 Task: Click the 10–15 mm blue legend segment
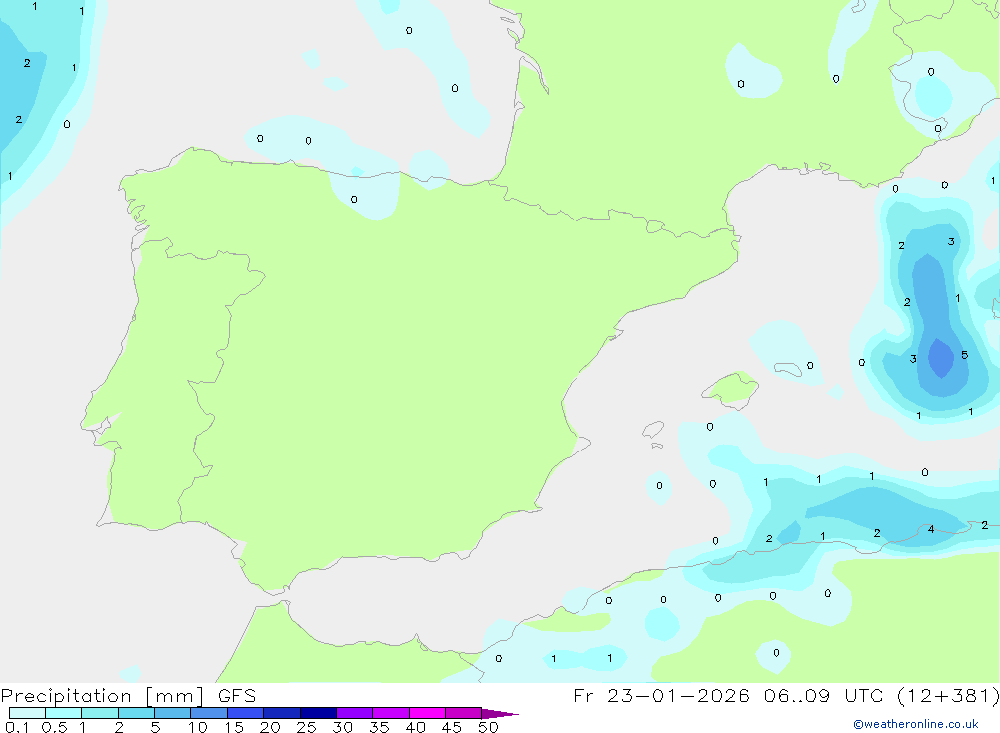click(x=209, y=713)
